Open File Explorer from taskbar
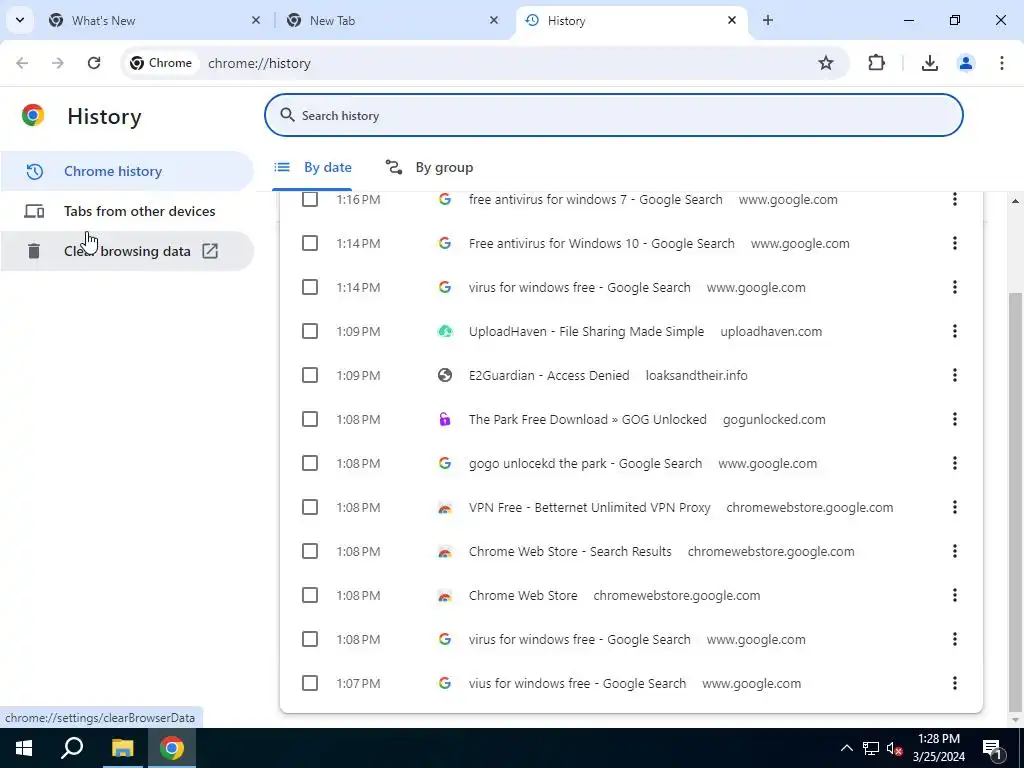Viewport: 1024px width, 768px height. pyautogui.click(x=122, y=748)
